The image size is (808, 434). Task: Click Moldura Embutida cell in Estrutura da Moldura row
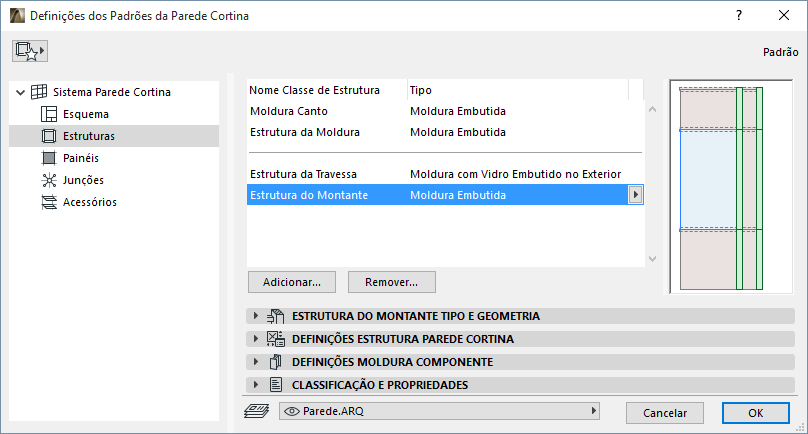click(458, 132)
